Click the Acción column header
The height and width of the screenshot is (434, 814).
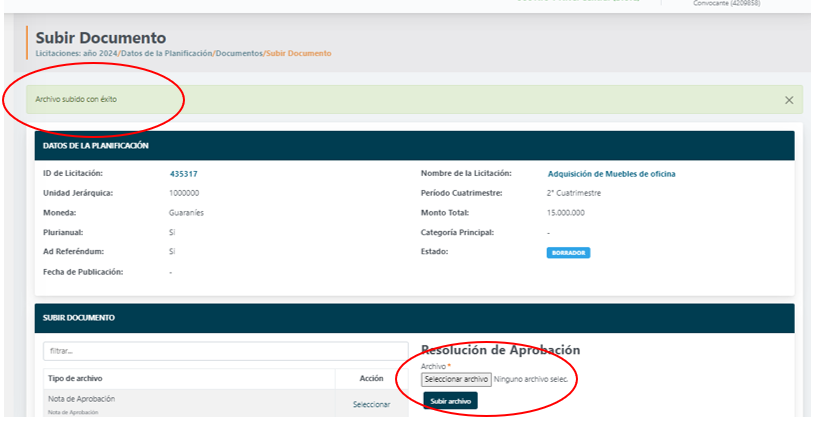tap(371, 378)
